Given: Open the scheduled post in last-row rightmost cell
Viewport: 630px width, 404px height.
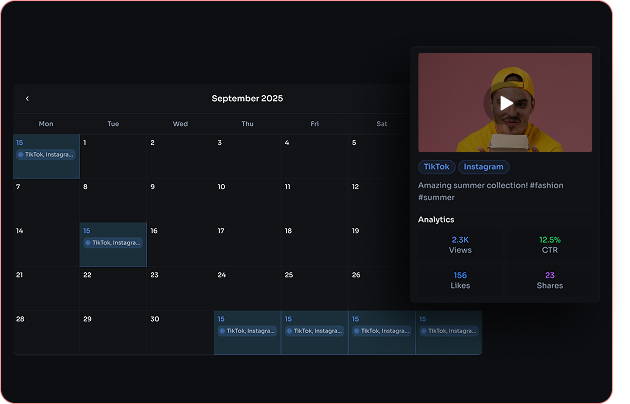Looking at the screenshot, I should pos(448,331).
